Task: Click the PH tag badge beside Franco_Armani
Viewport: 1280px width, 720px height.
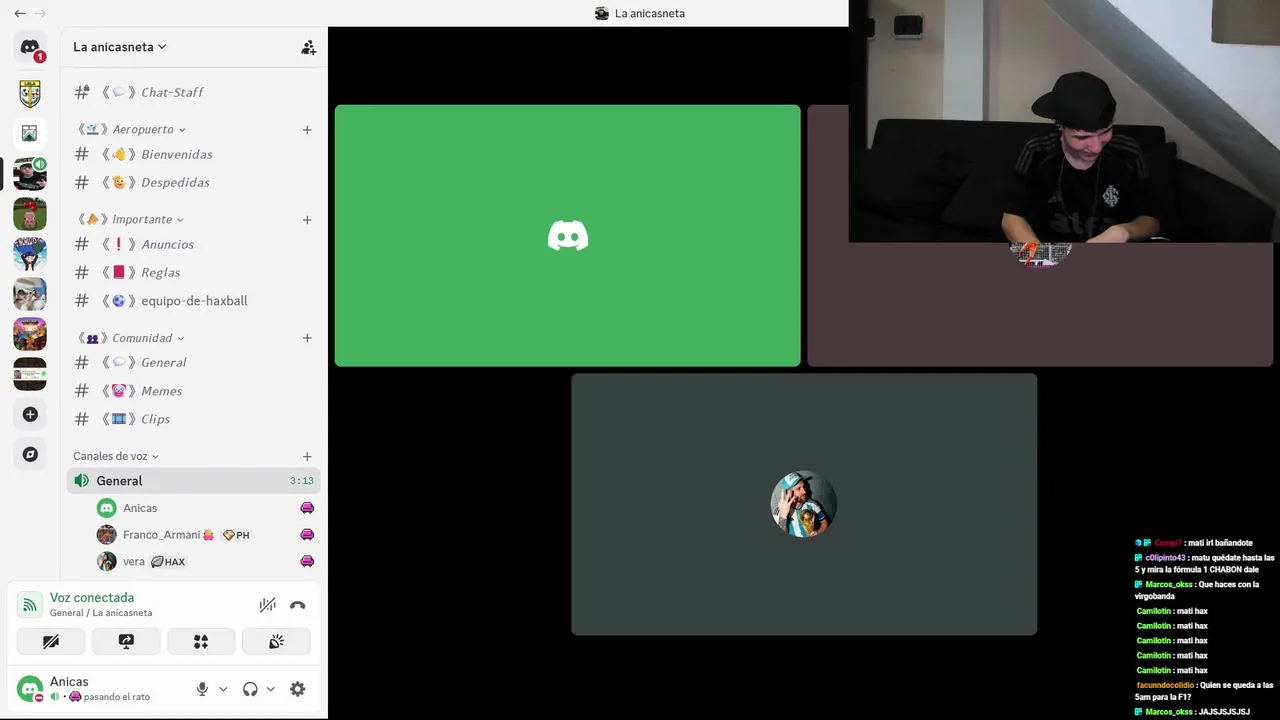Action: click(236, 535)
